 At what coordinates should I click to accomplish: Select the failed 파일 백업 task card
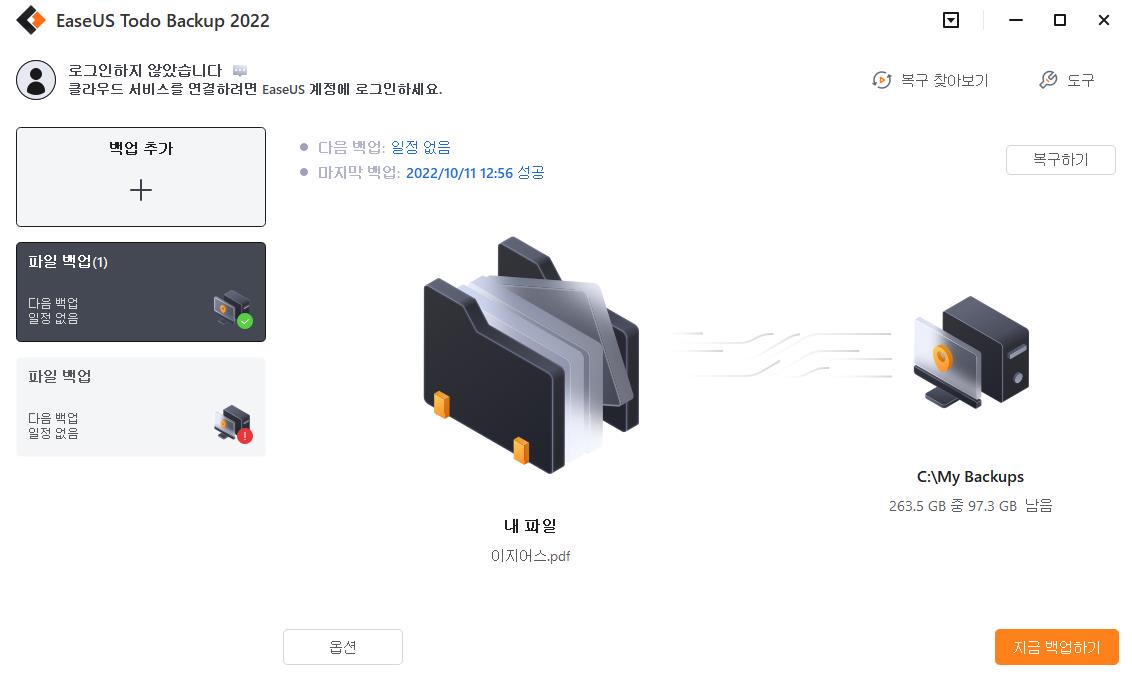(x=141, y=407)
